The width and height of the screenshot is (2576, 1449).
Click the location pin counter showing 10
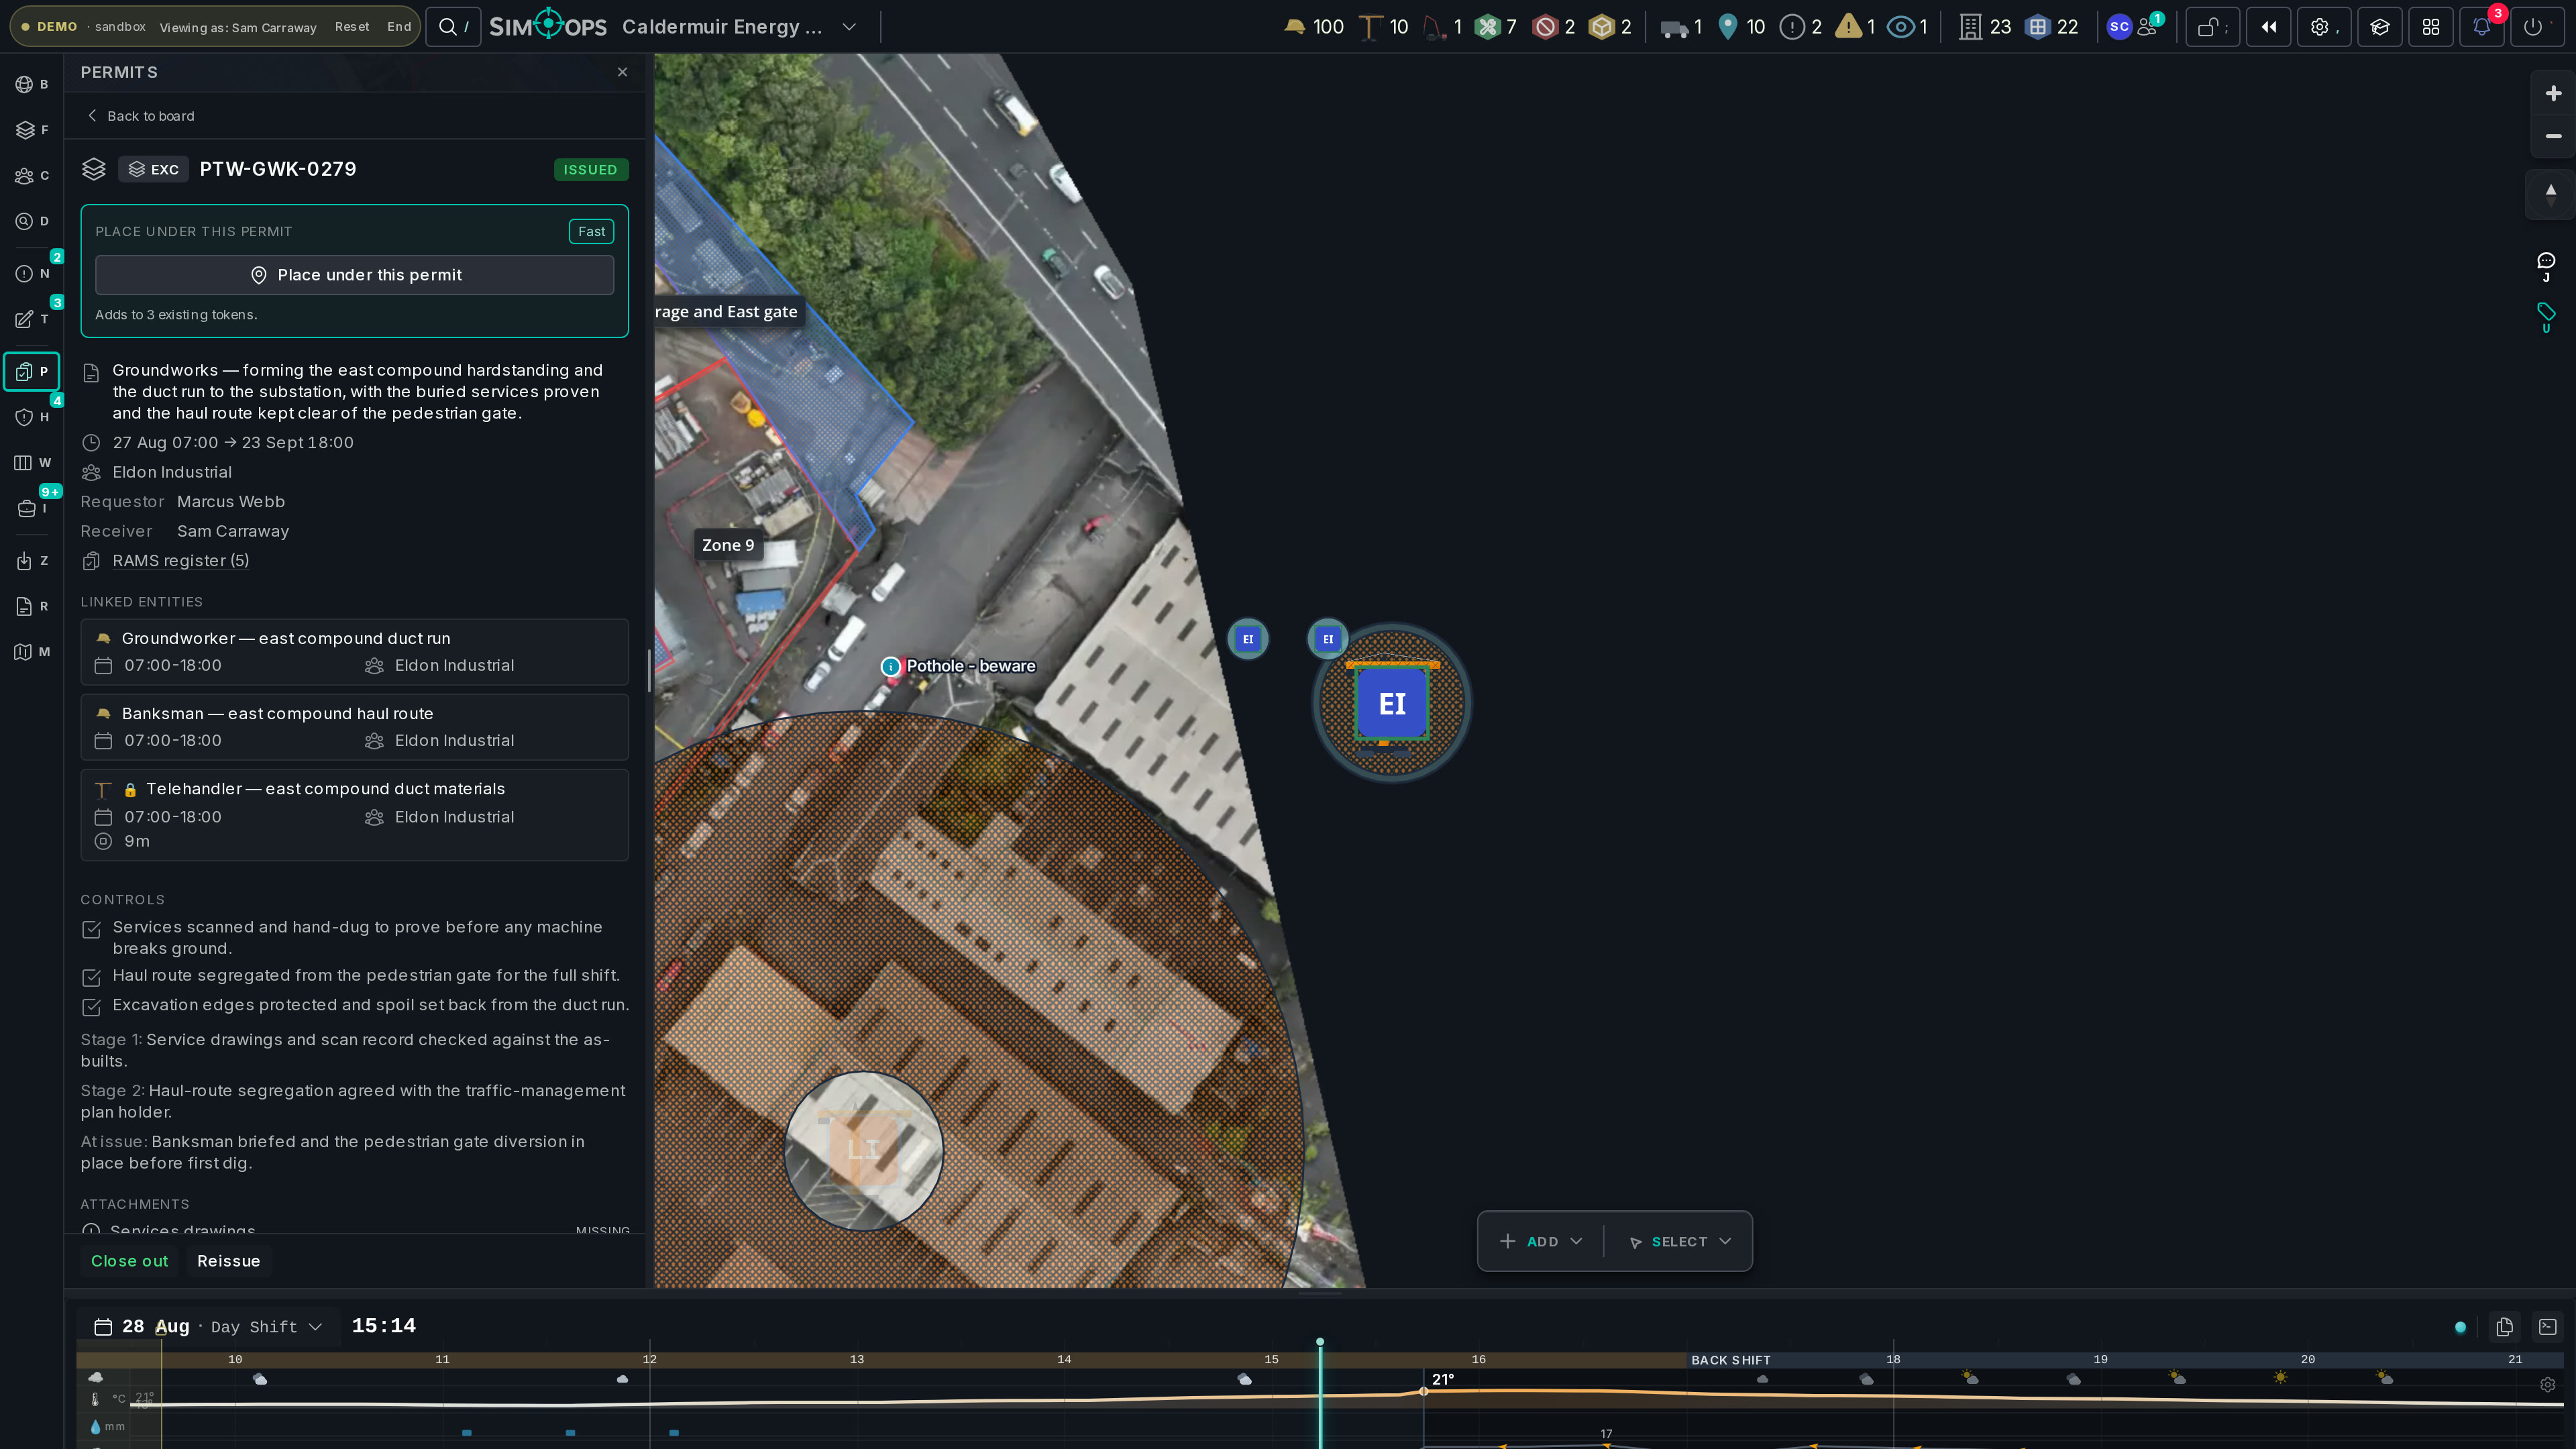[x=1741, y=27]
